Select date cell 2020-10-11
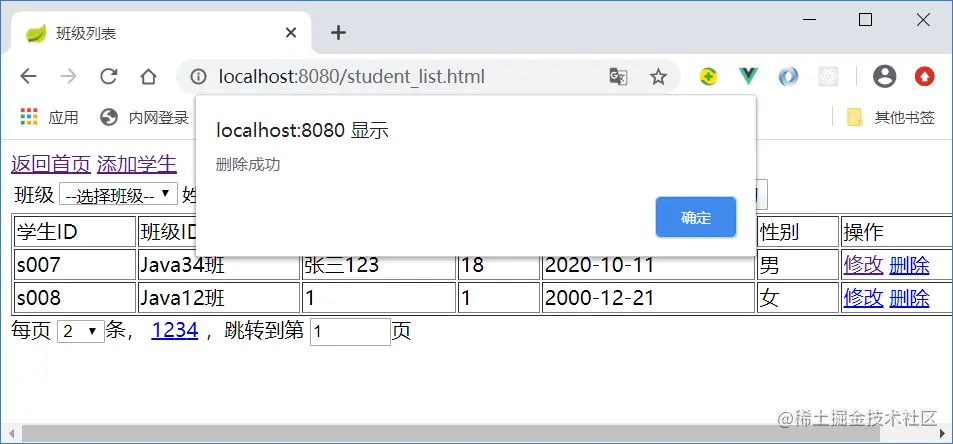953x444 pixels. pyautogui.click(x=649, y=265)
